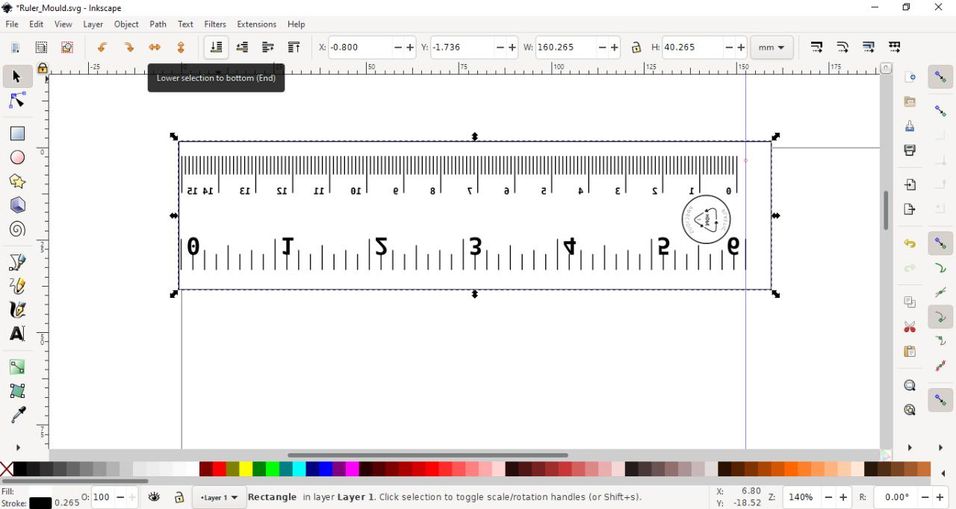Select the Star and polygon tool

coord(17,181)
